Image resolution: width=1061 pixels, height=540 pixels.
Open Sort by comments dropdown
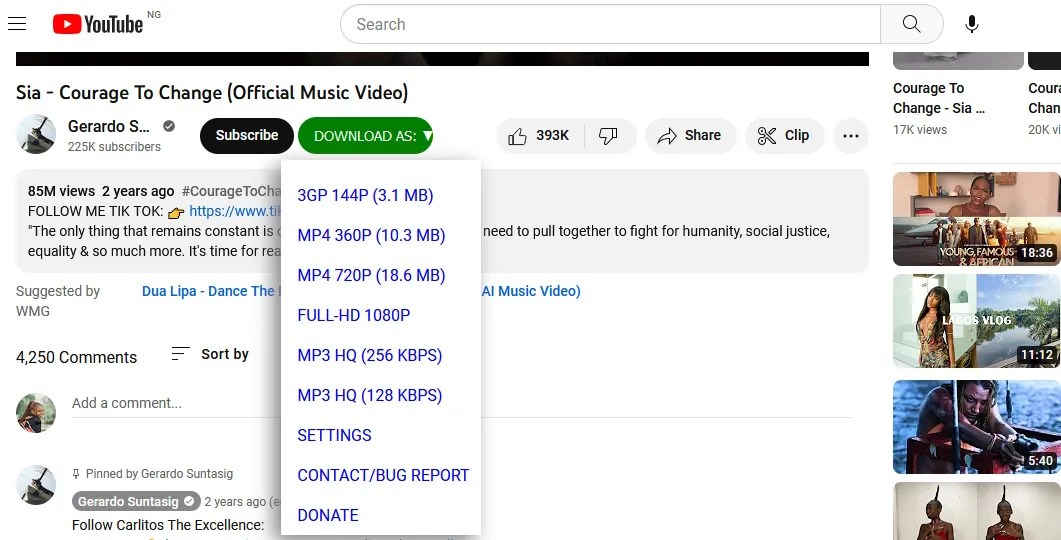[210, 354]
